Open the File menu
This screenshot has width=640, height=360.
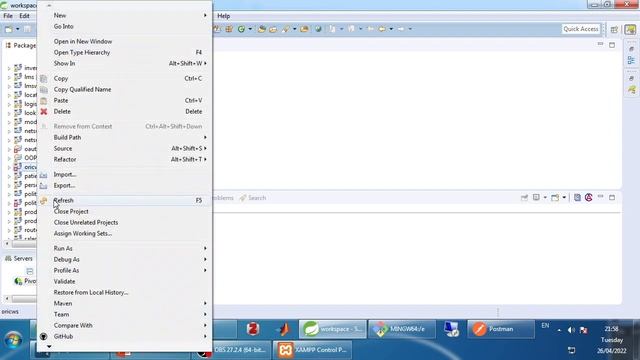point(8,16)
